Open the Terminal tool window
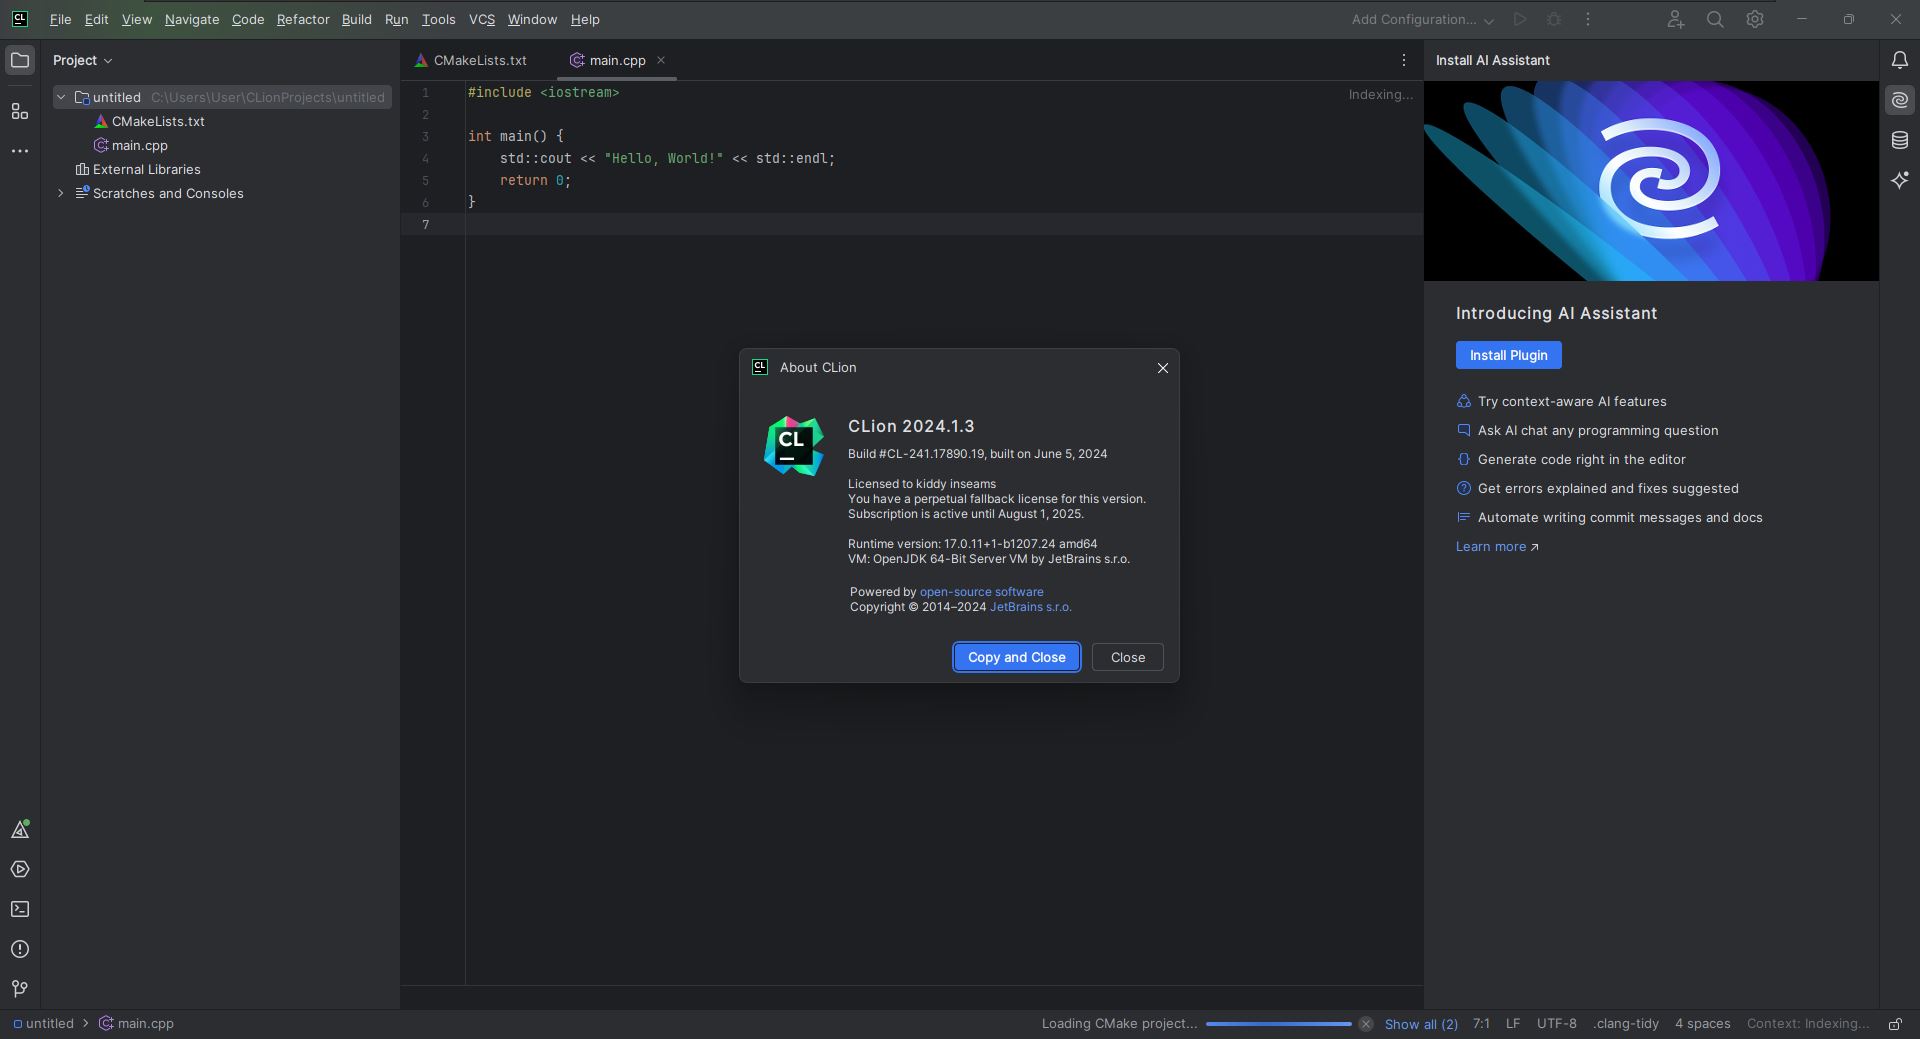 (x=19, y=910)
